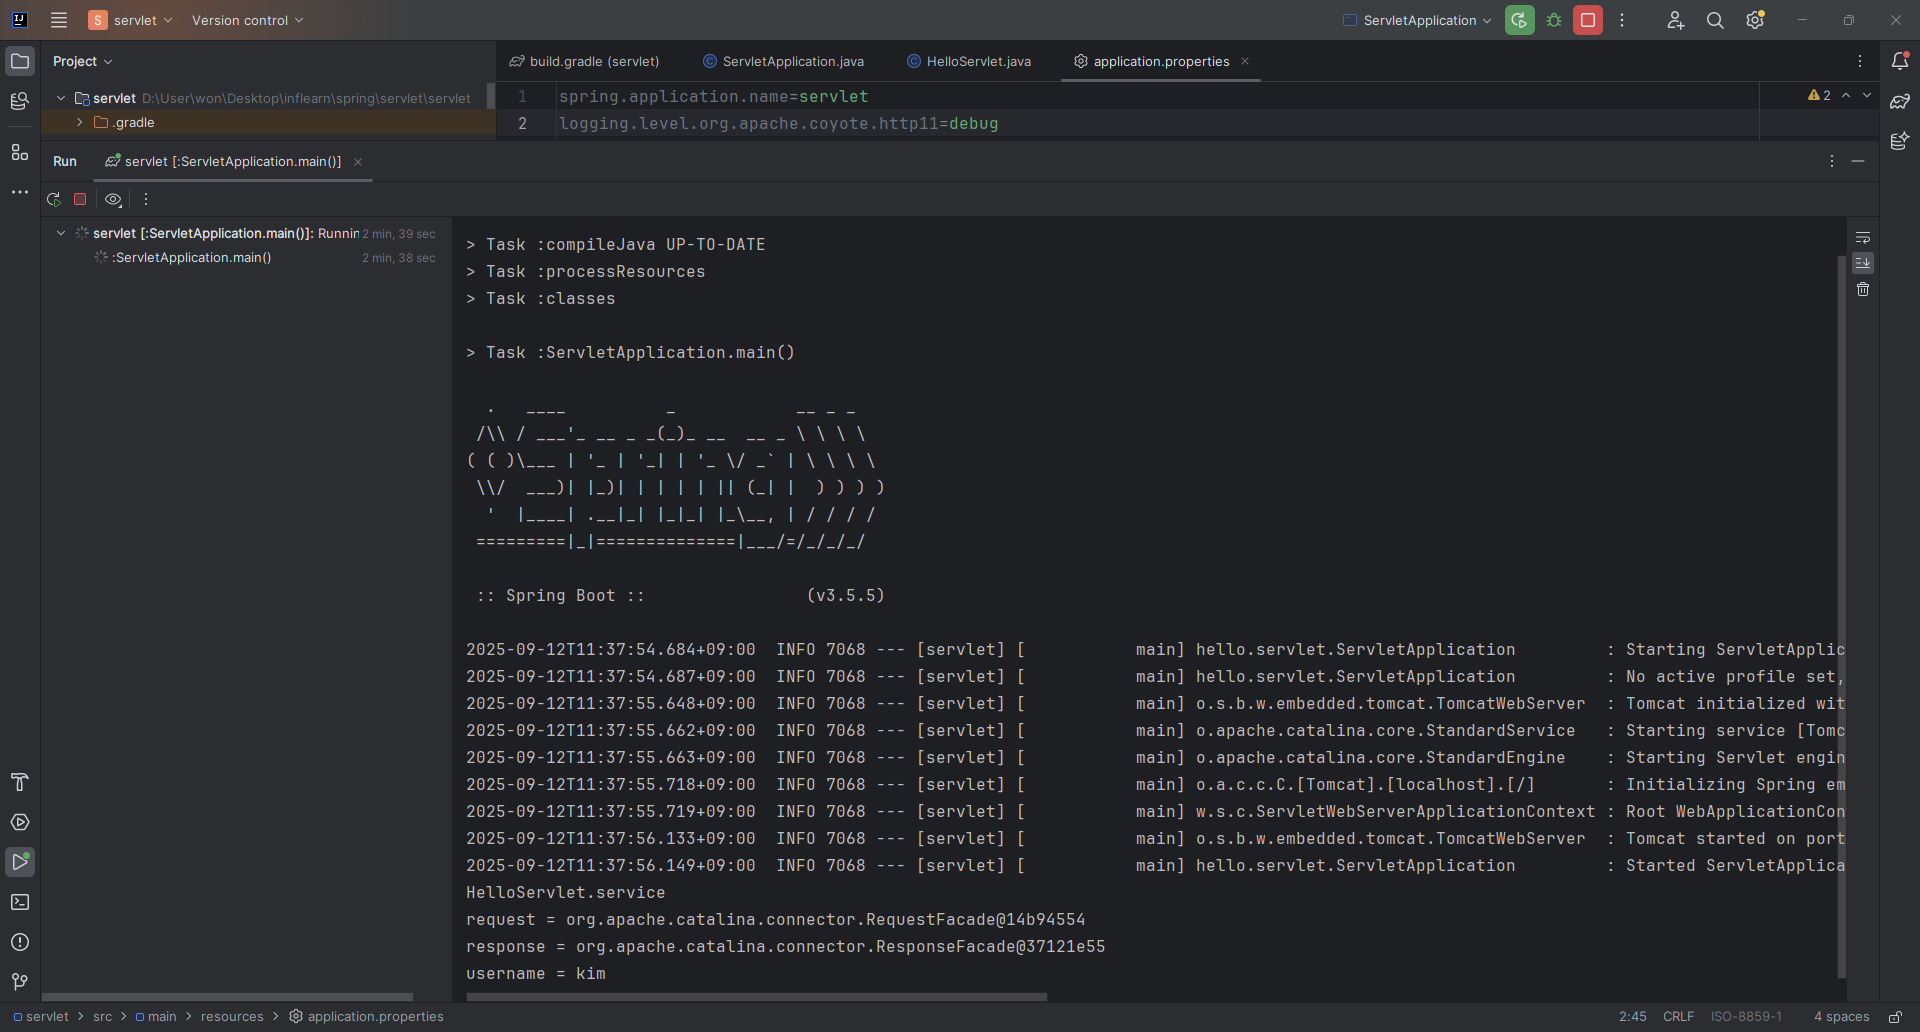Image resolution: width=1920 pixels, height=1032 pixels.
Task: Toggle soft-wrap in the console
Action: [x=1863, y=238]
